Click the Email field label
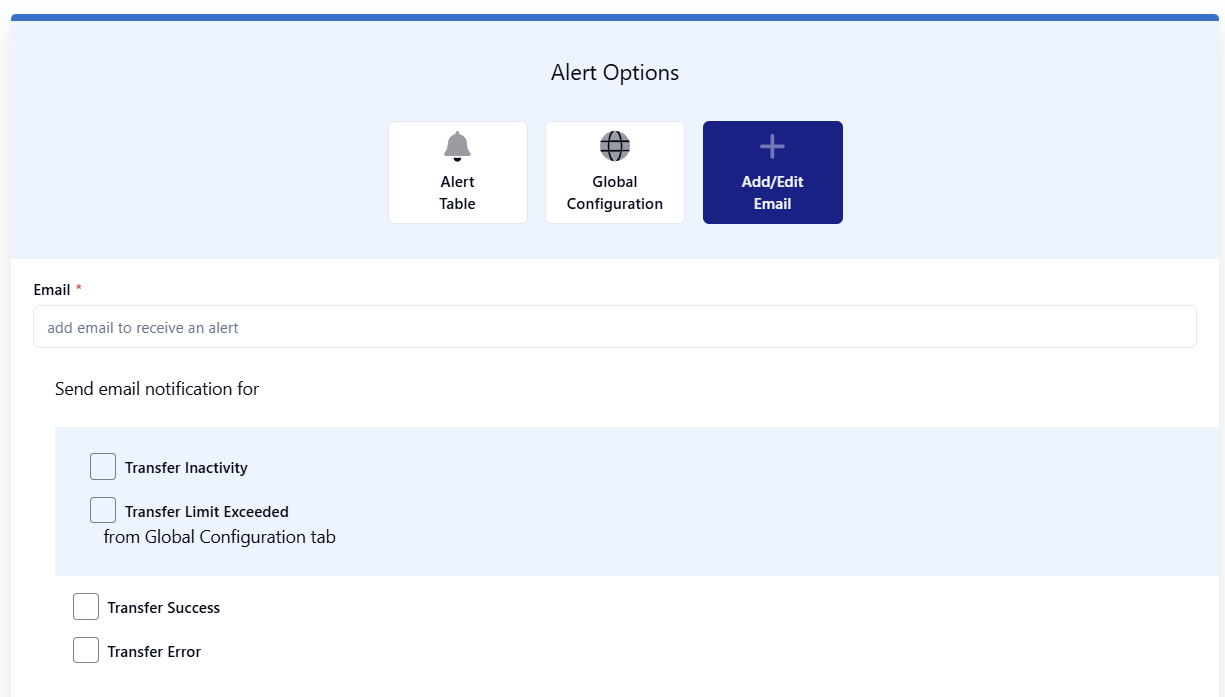The width and height of the screenshot is (1225, 697). (52, 290)
